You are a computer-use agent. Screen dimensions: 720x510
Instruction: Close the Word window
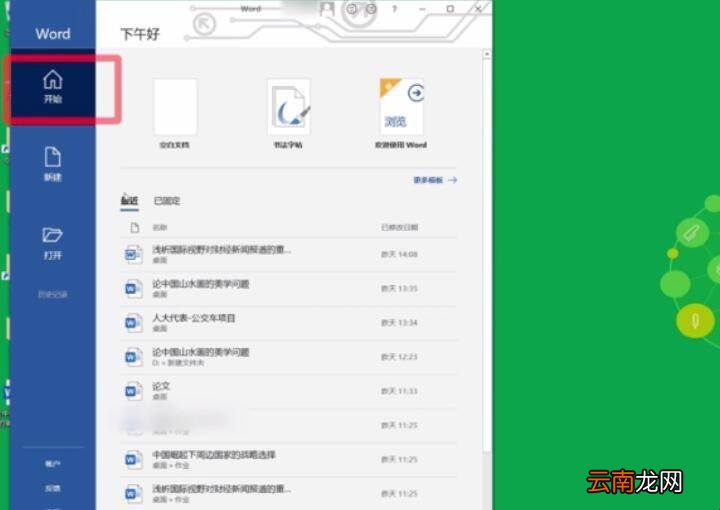(478, 9)
